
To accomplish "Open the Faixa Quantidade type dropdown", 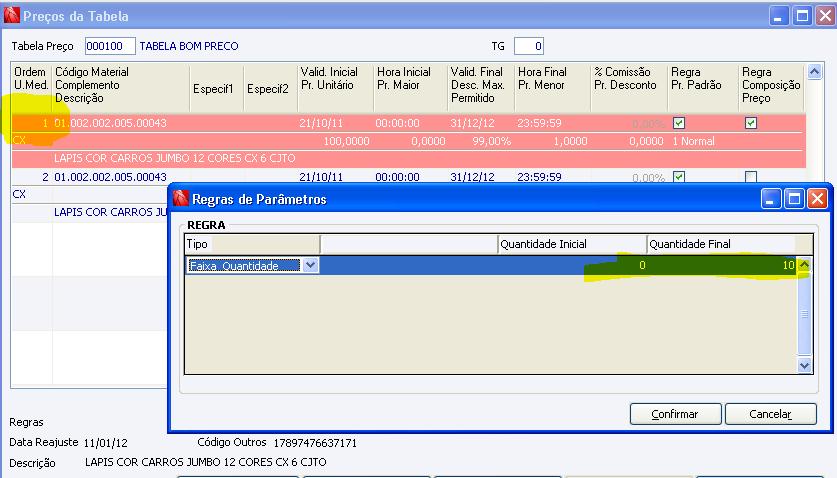I will pyautogui.click(x=311, y=265).
